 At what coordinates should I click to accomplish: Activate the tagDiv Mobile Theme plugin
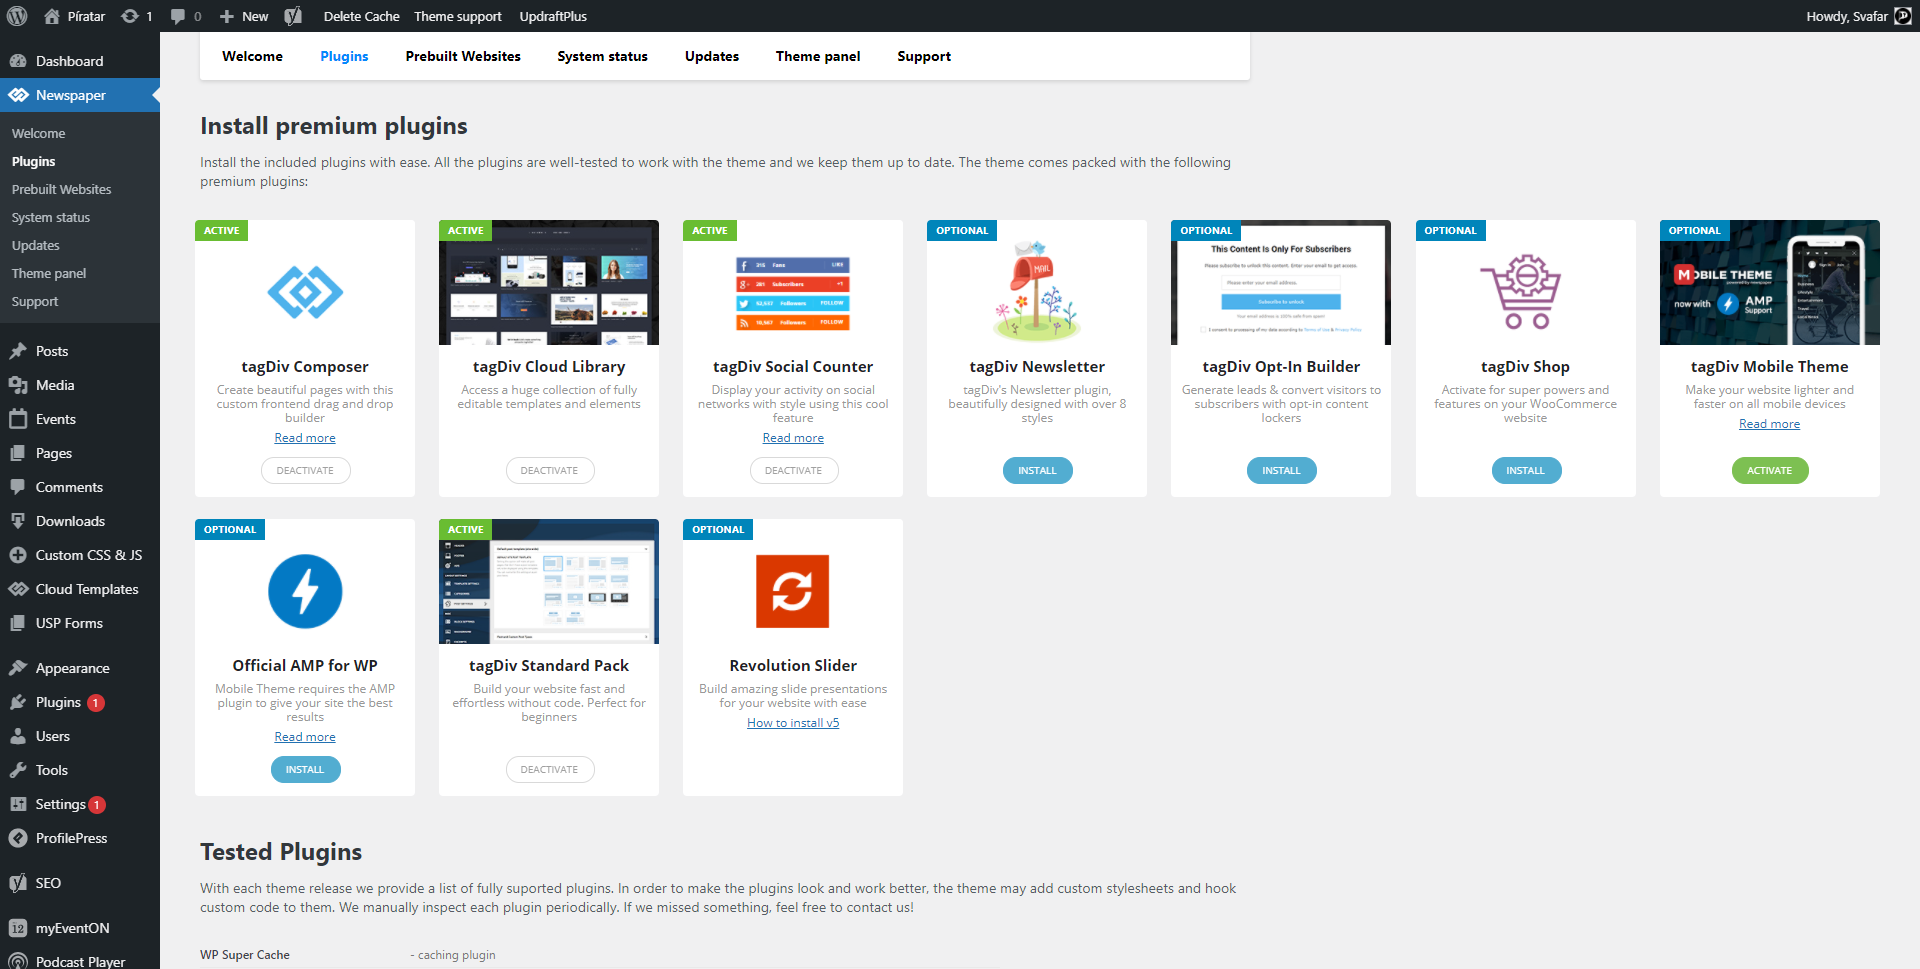[1770, 471]
